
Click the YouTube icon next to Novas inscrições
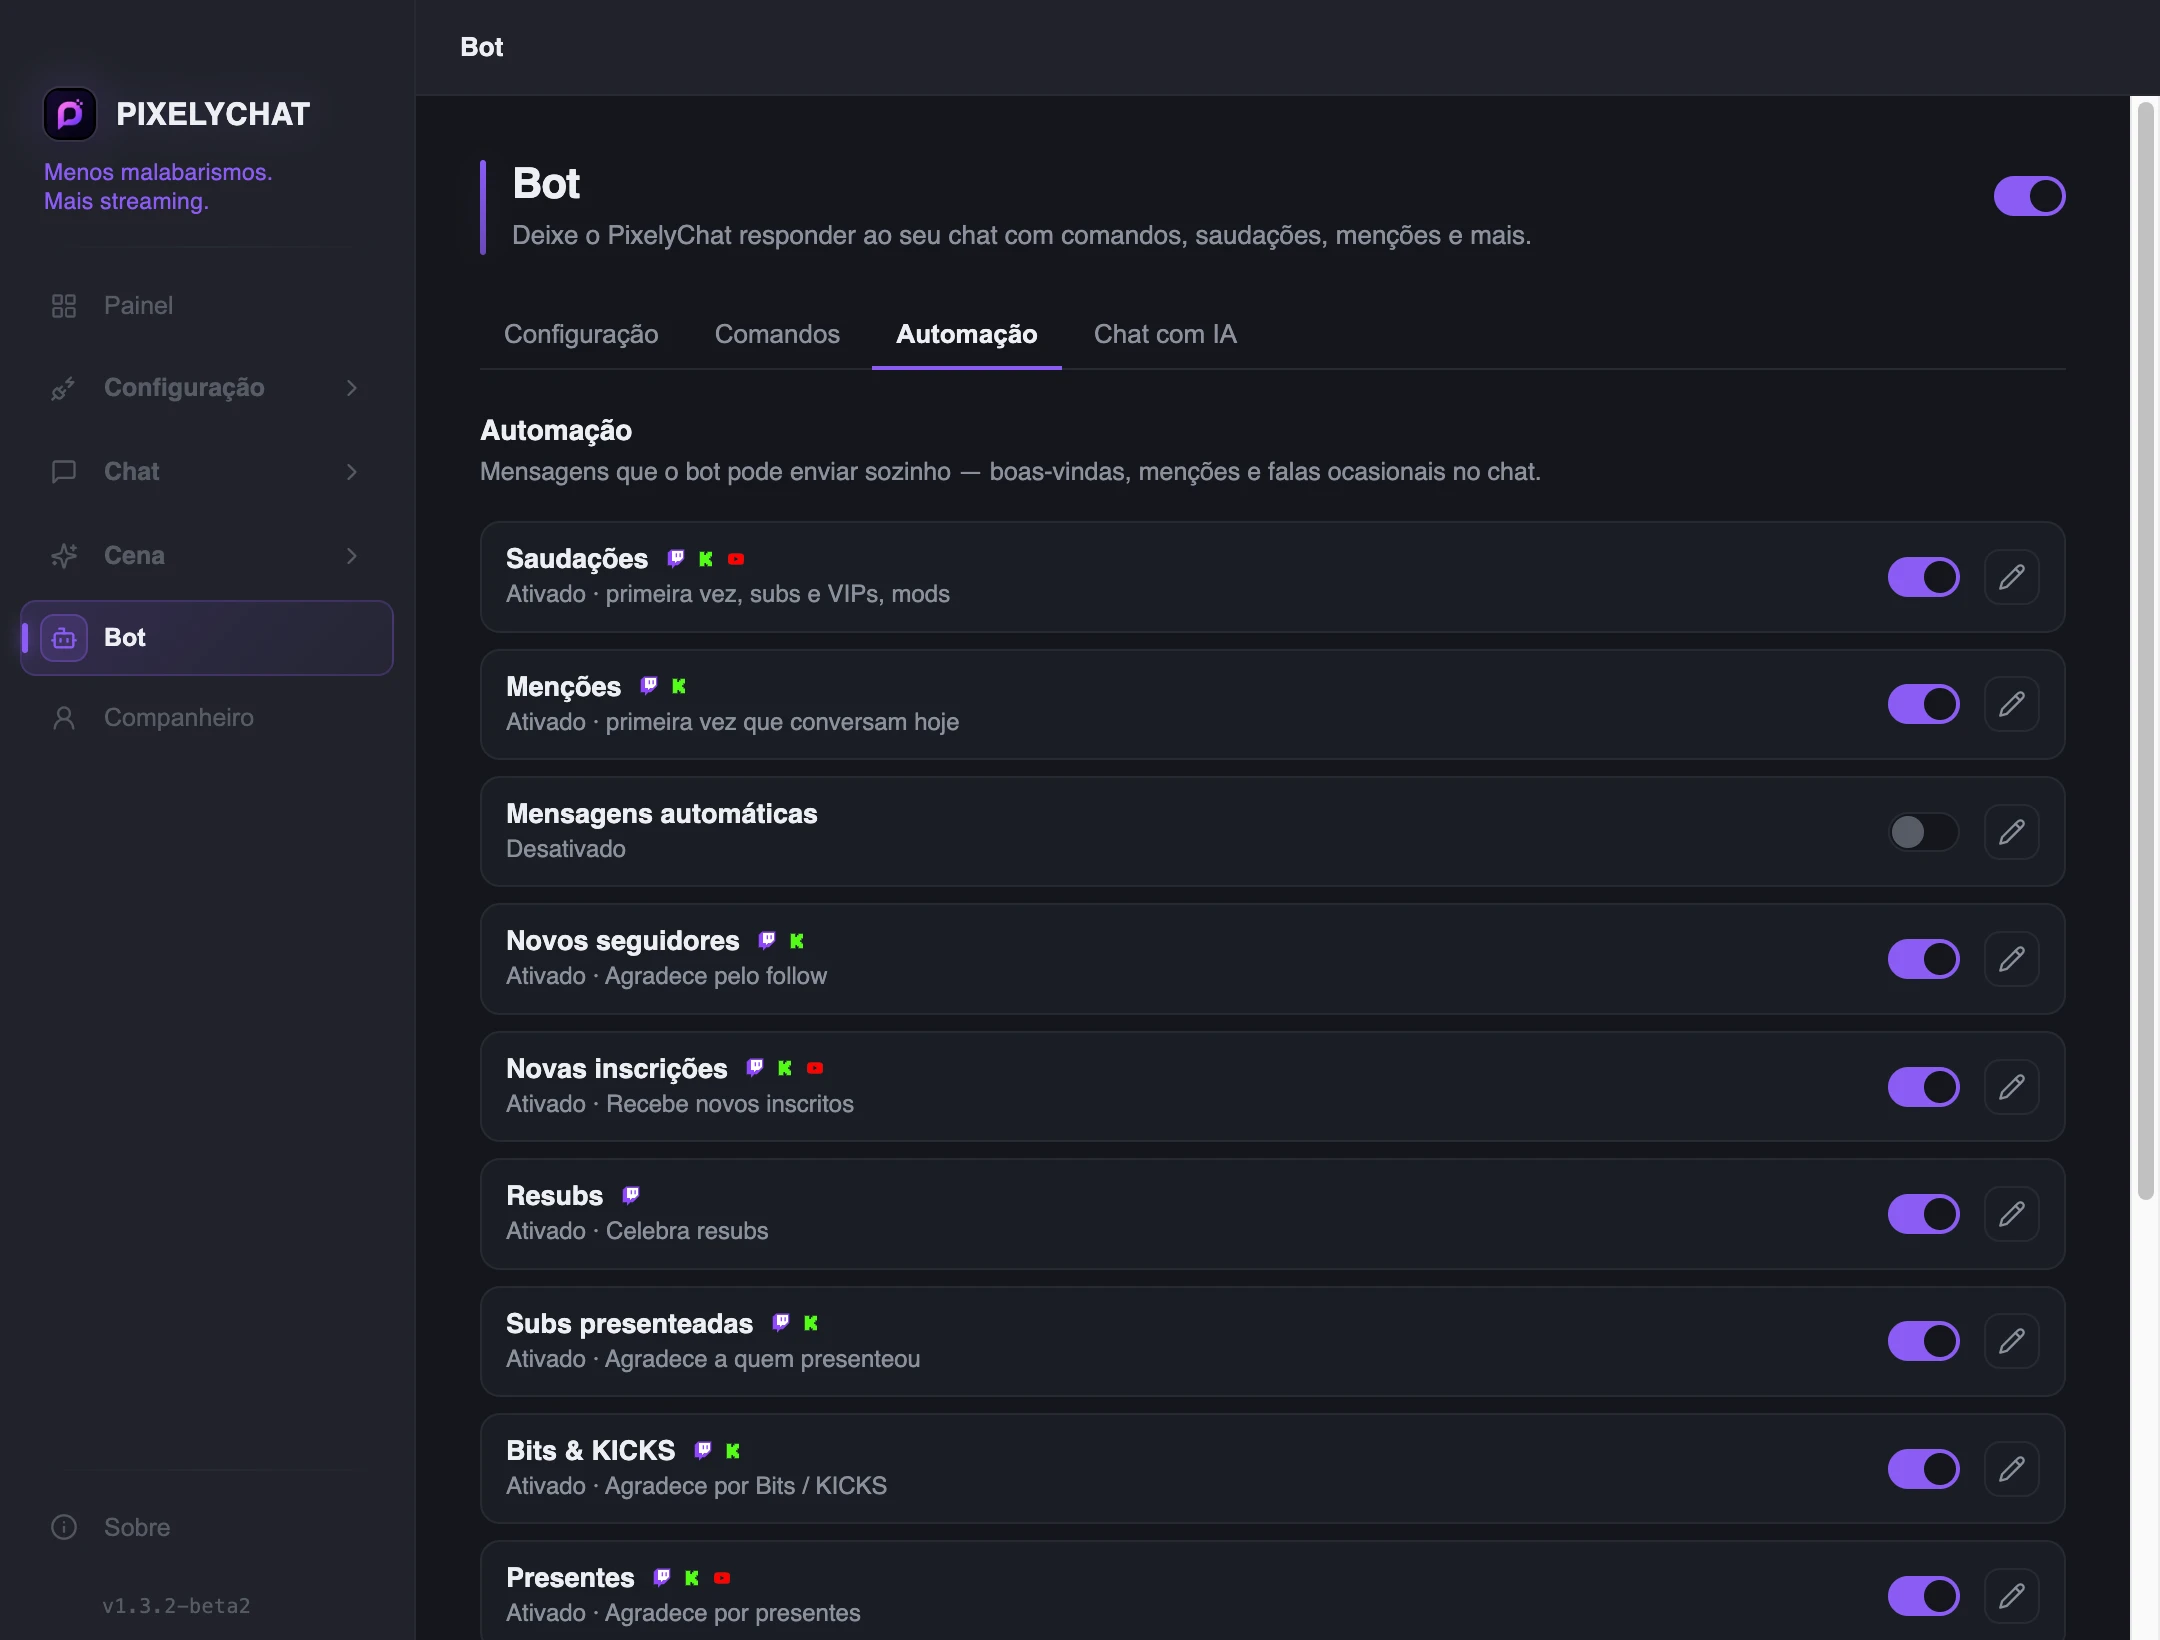(x=815, y=1068)
